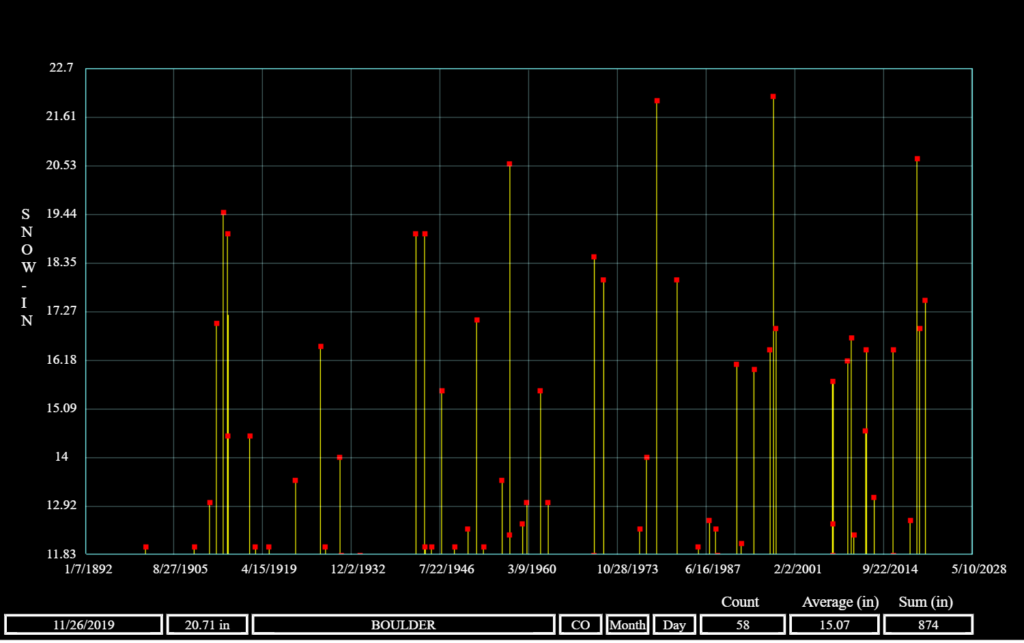Select the 21.9-inch data point near 1979
Viewport: 1024px width, 643px height.
[657, 101]
